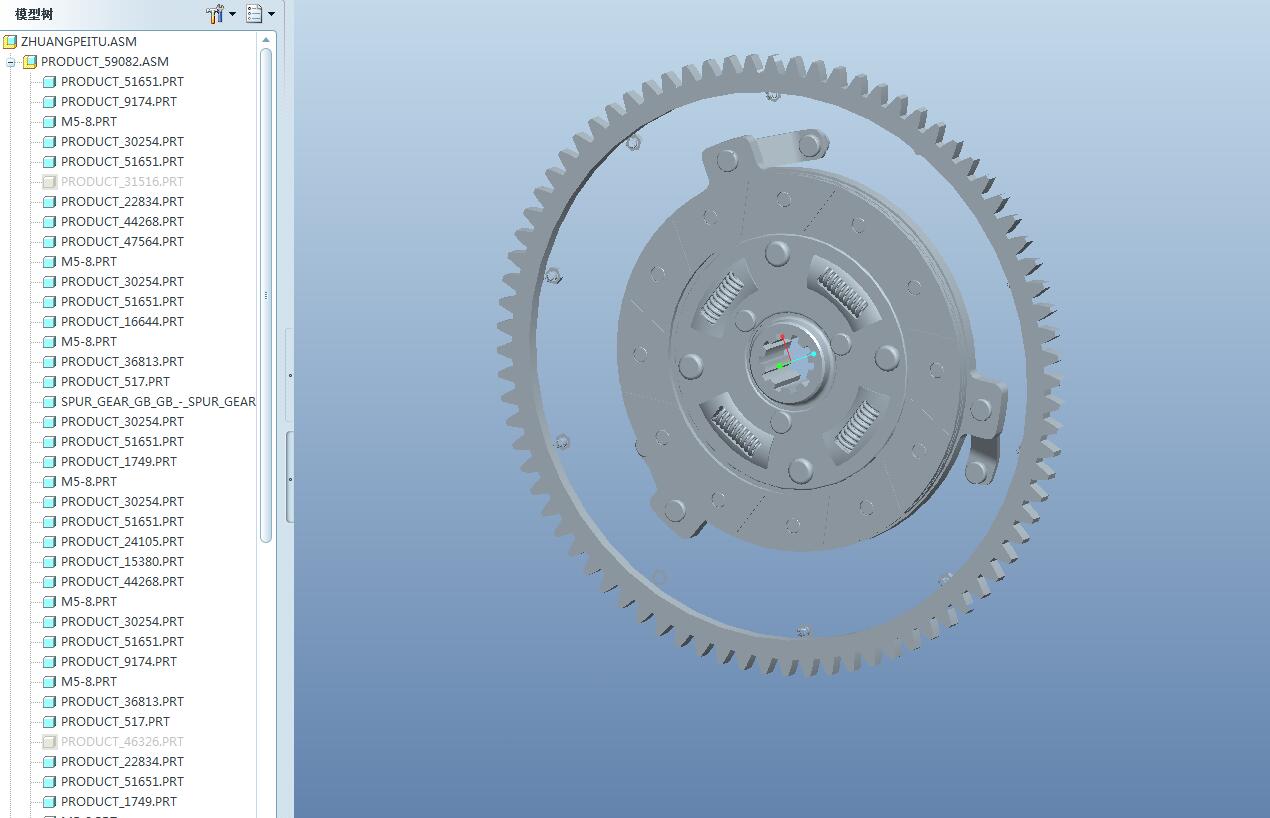
Task: Click the part icon beside PRODUCT_24105.PRT
Action: coord(50,542)
